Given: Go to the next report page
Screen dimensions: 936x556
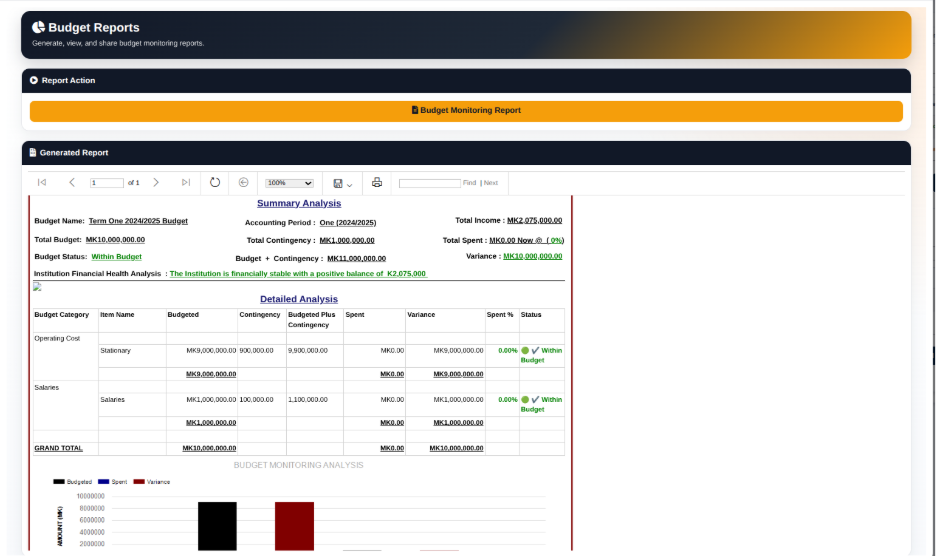Looking at the screenshot, I should [156, 182].
